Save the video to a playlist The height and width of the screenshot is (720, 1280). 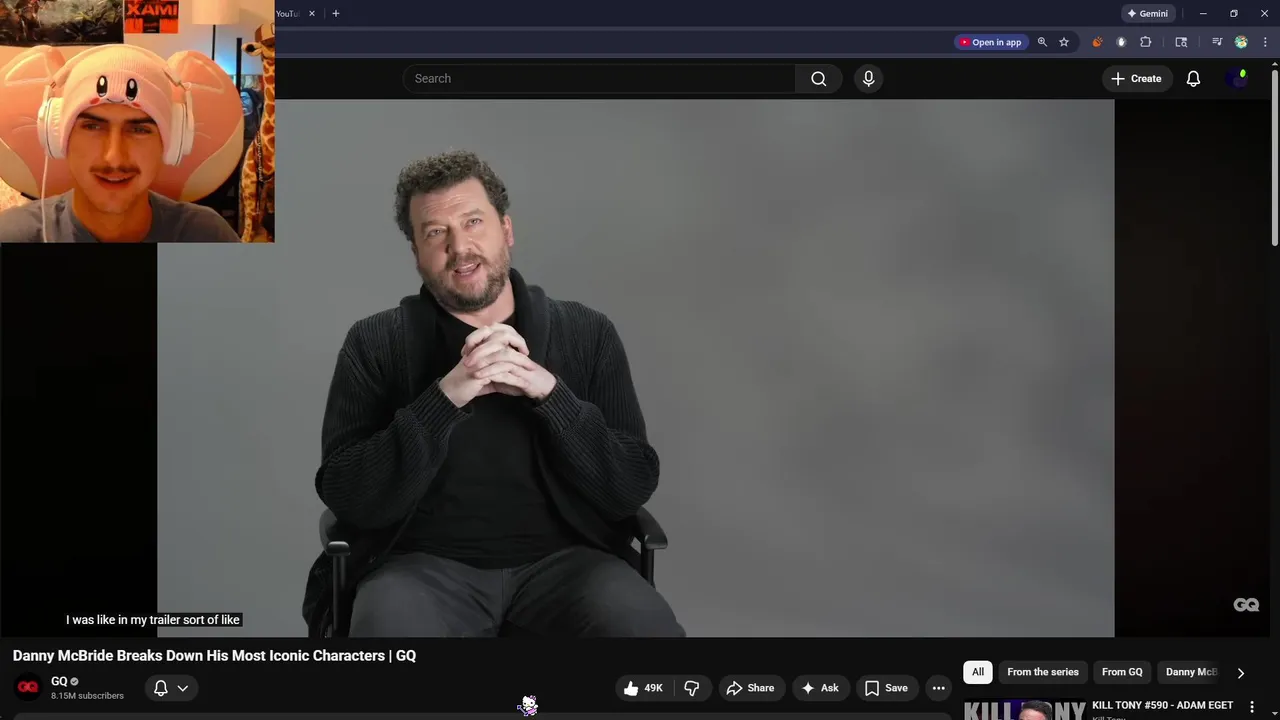pos(886,688)
